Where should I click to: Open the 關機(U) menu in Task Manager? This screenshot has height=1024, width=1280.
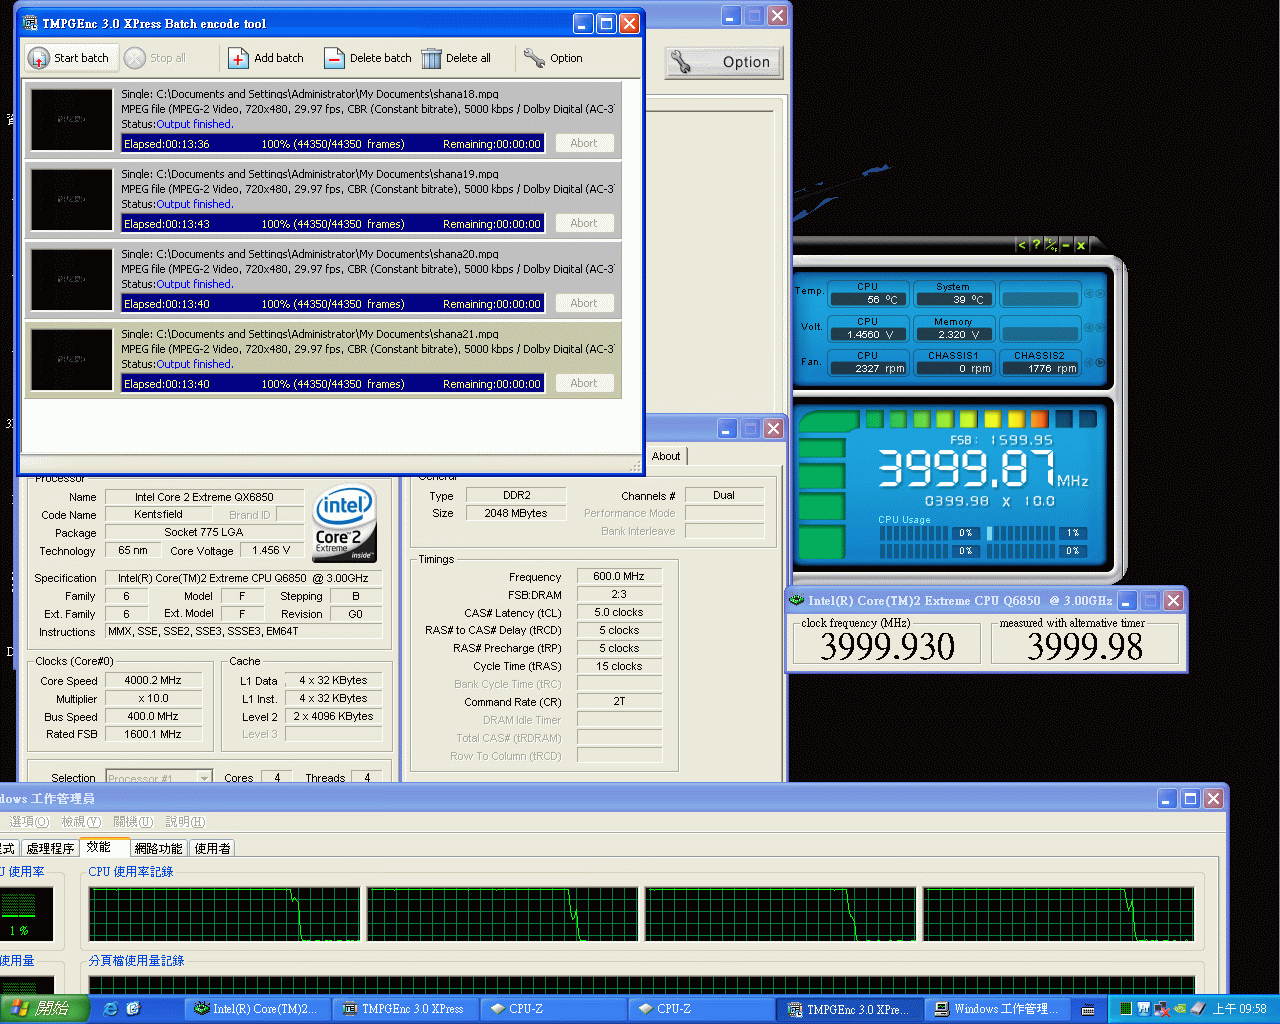tap(133, 822)
